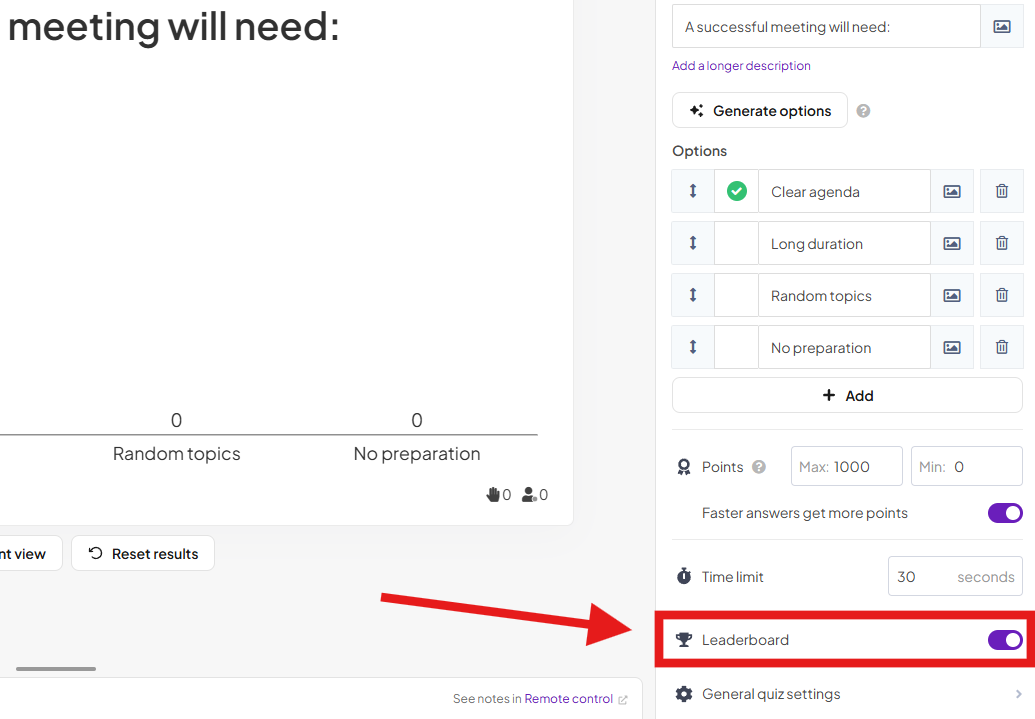Screen dimensions: 1035x719
Task: Click image icon beside question title field
Action: (1001, 27)
